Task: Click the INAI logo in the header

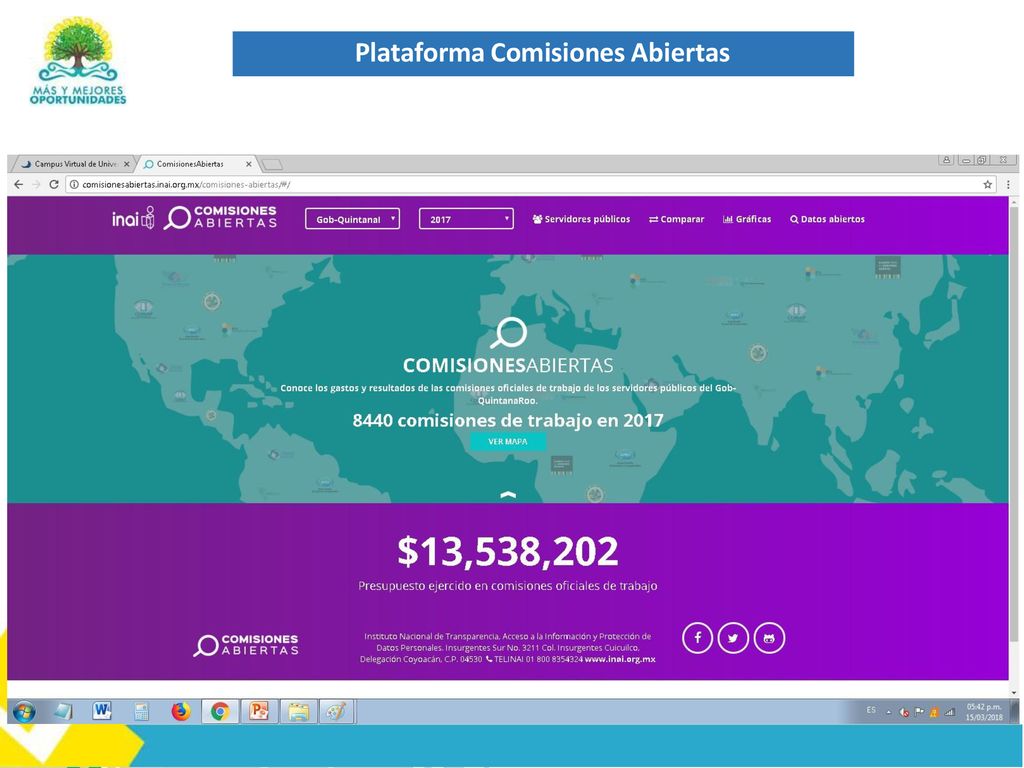Action: (x=133, y=218)
